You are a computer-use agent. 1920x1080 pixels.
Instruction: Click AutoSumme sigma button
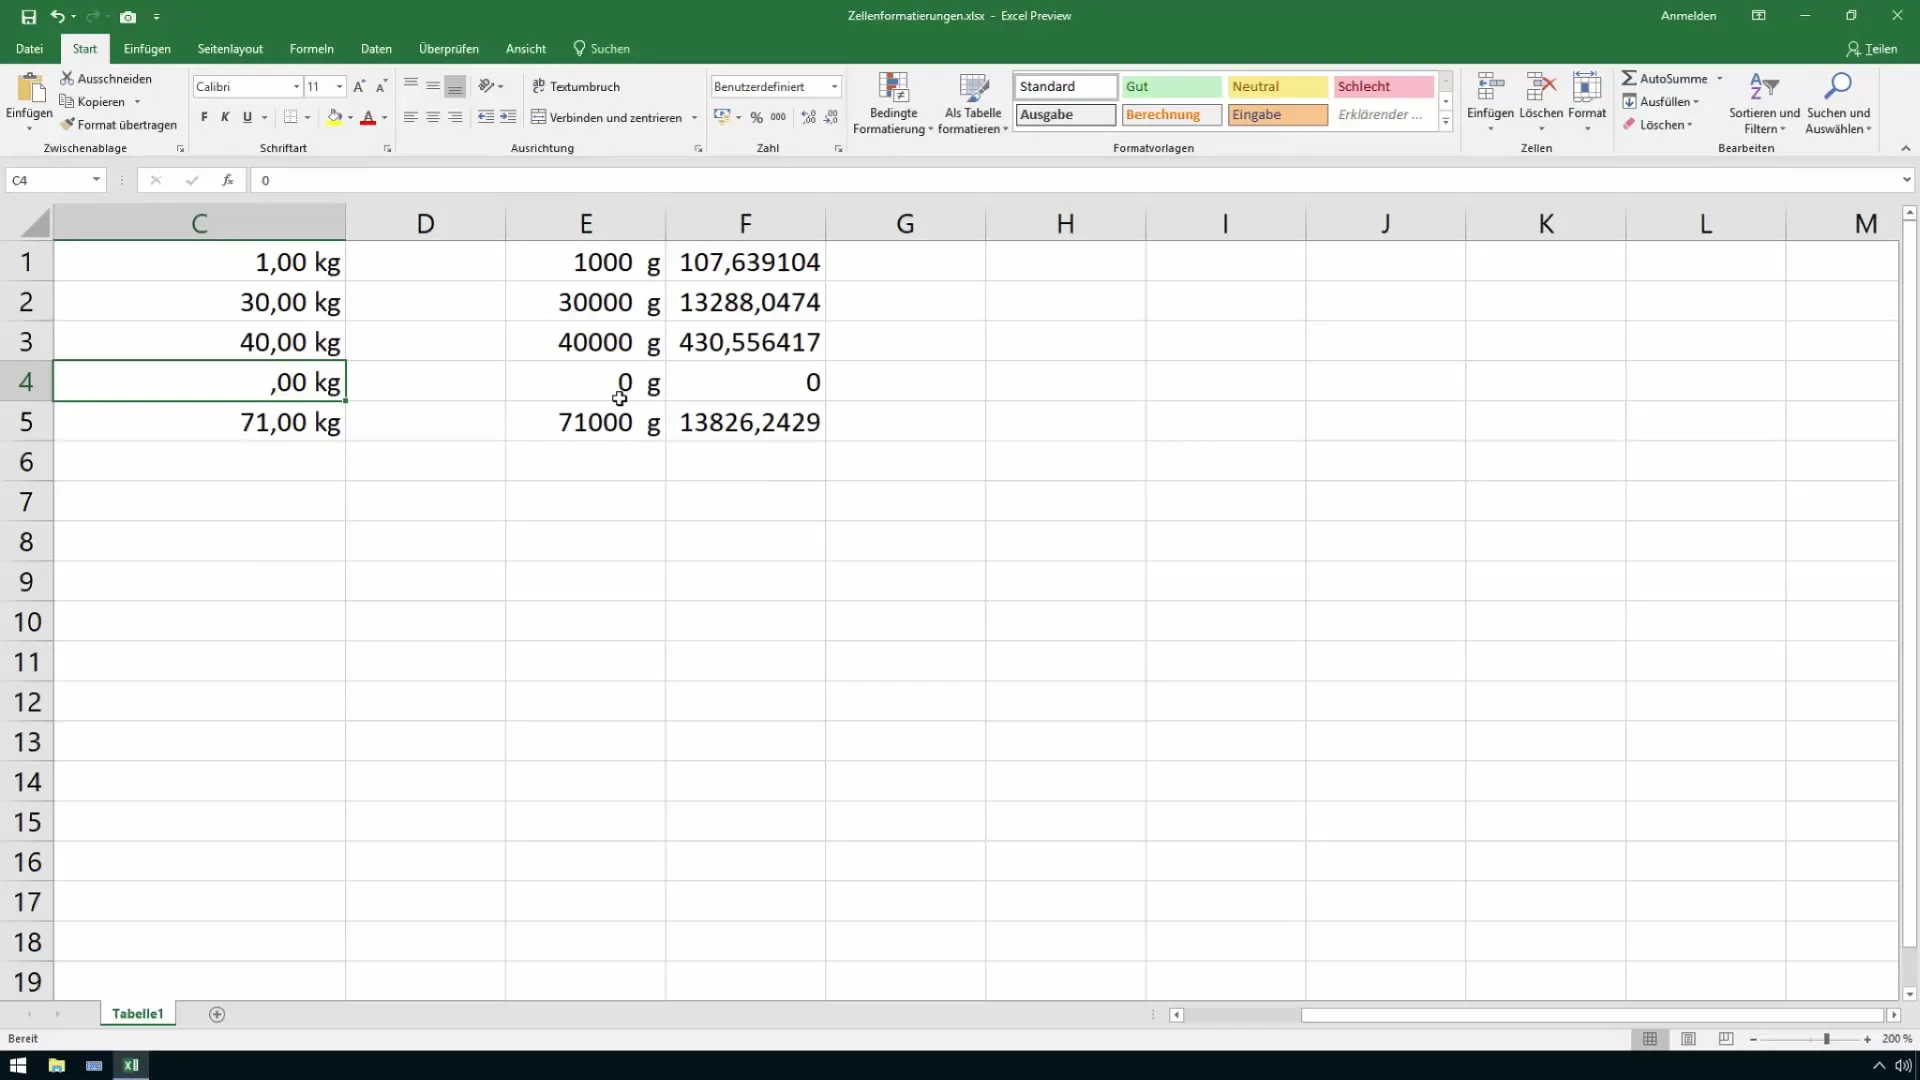tap(1665, 78)
